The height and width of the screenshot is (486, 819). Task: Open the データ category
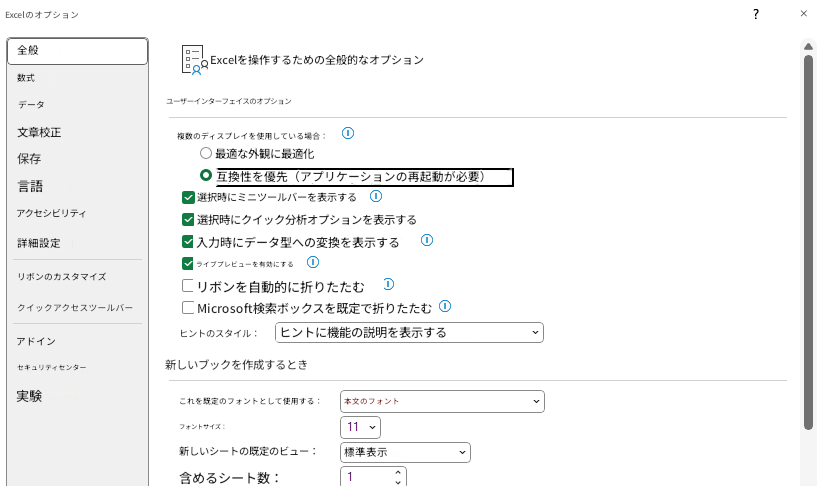pos(77,105)
